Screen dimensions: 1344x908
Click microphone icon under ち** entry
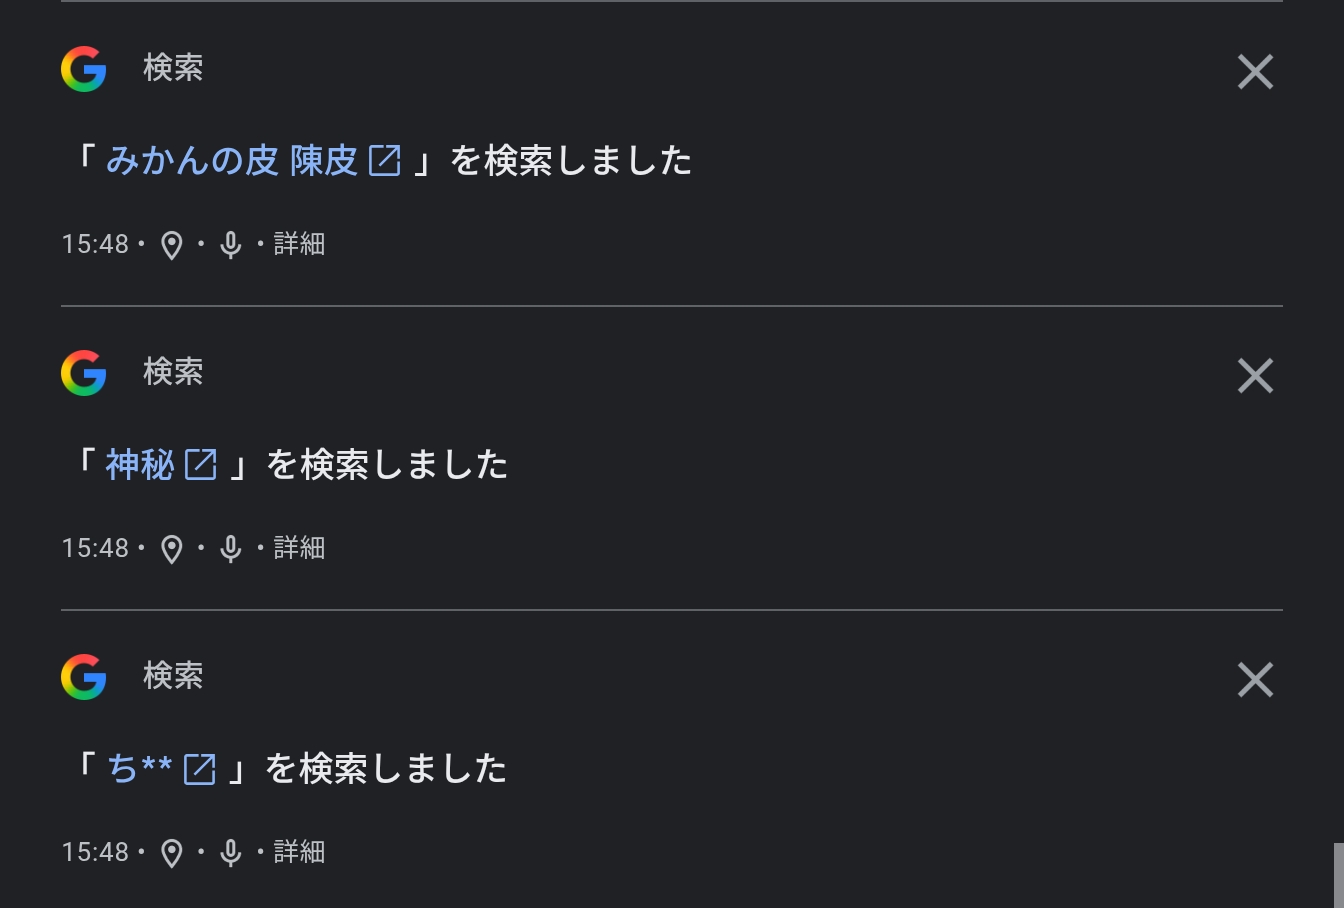pyautogui.click(x=231, y=853)
